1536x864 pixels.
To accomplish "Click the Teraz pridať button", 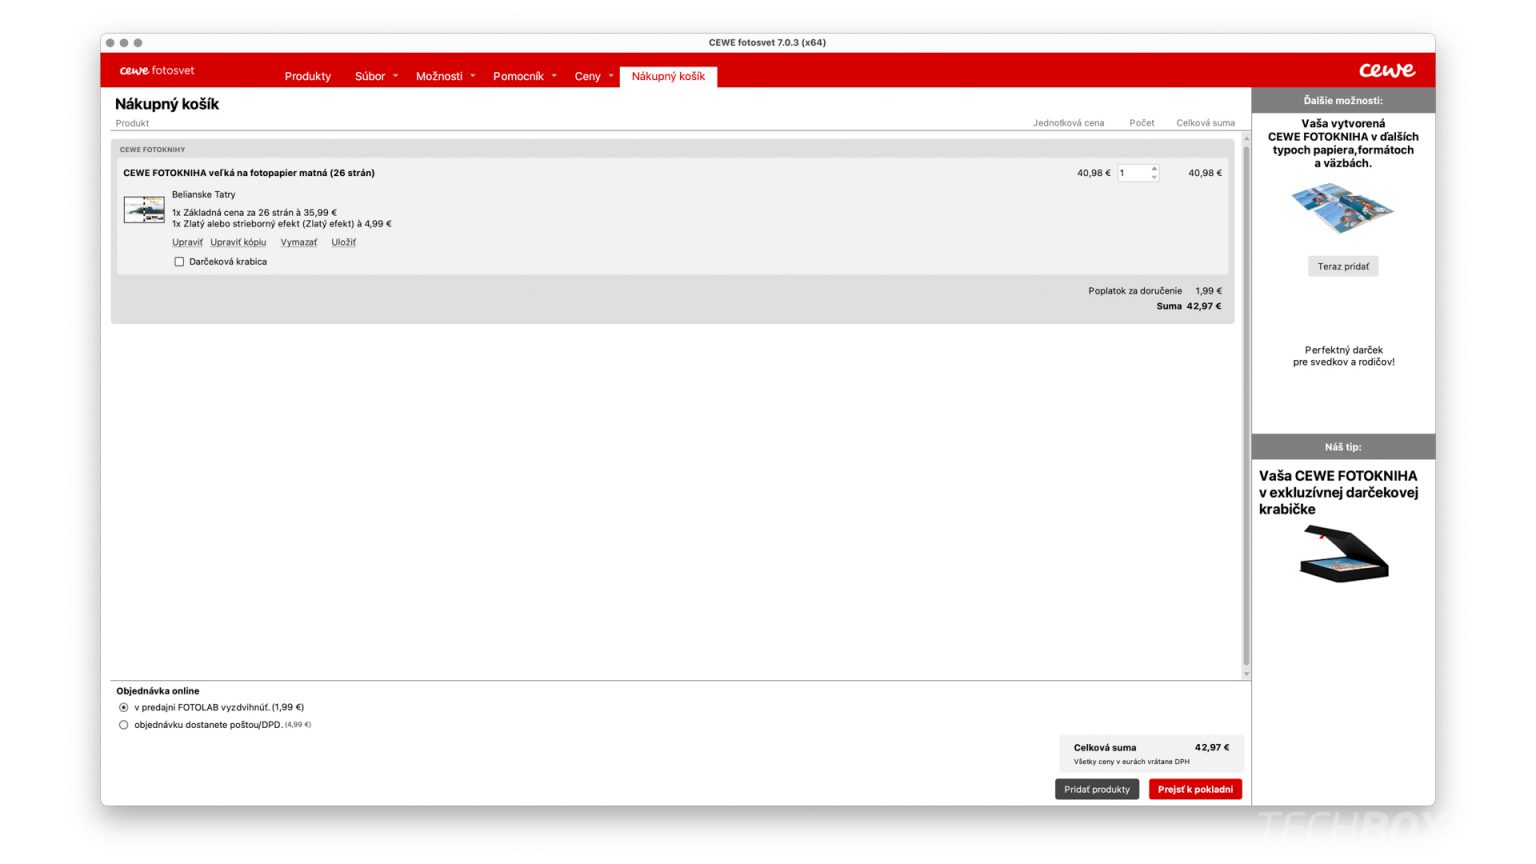I will pyautogui.click(x=1343, y=266).
